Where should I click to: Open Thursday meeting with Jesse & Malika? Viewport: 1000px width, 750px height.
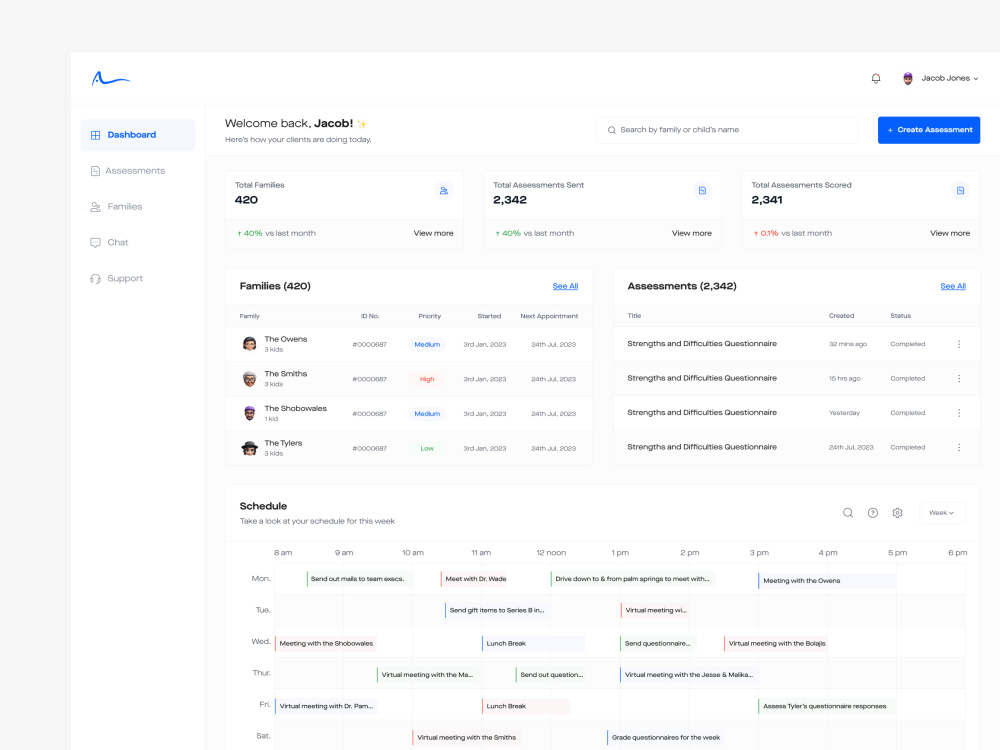(x=689, y=675)
